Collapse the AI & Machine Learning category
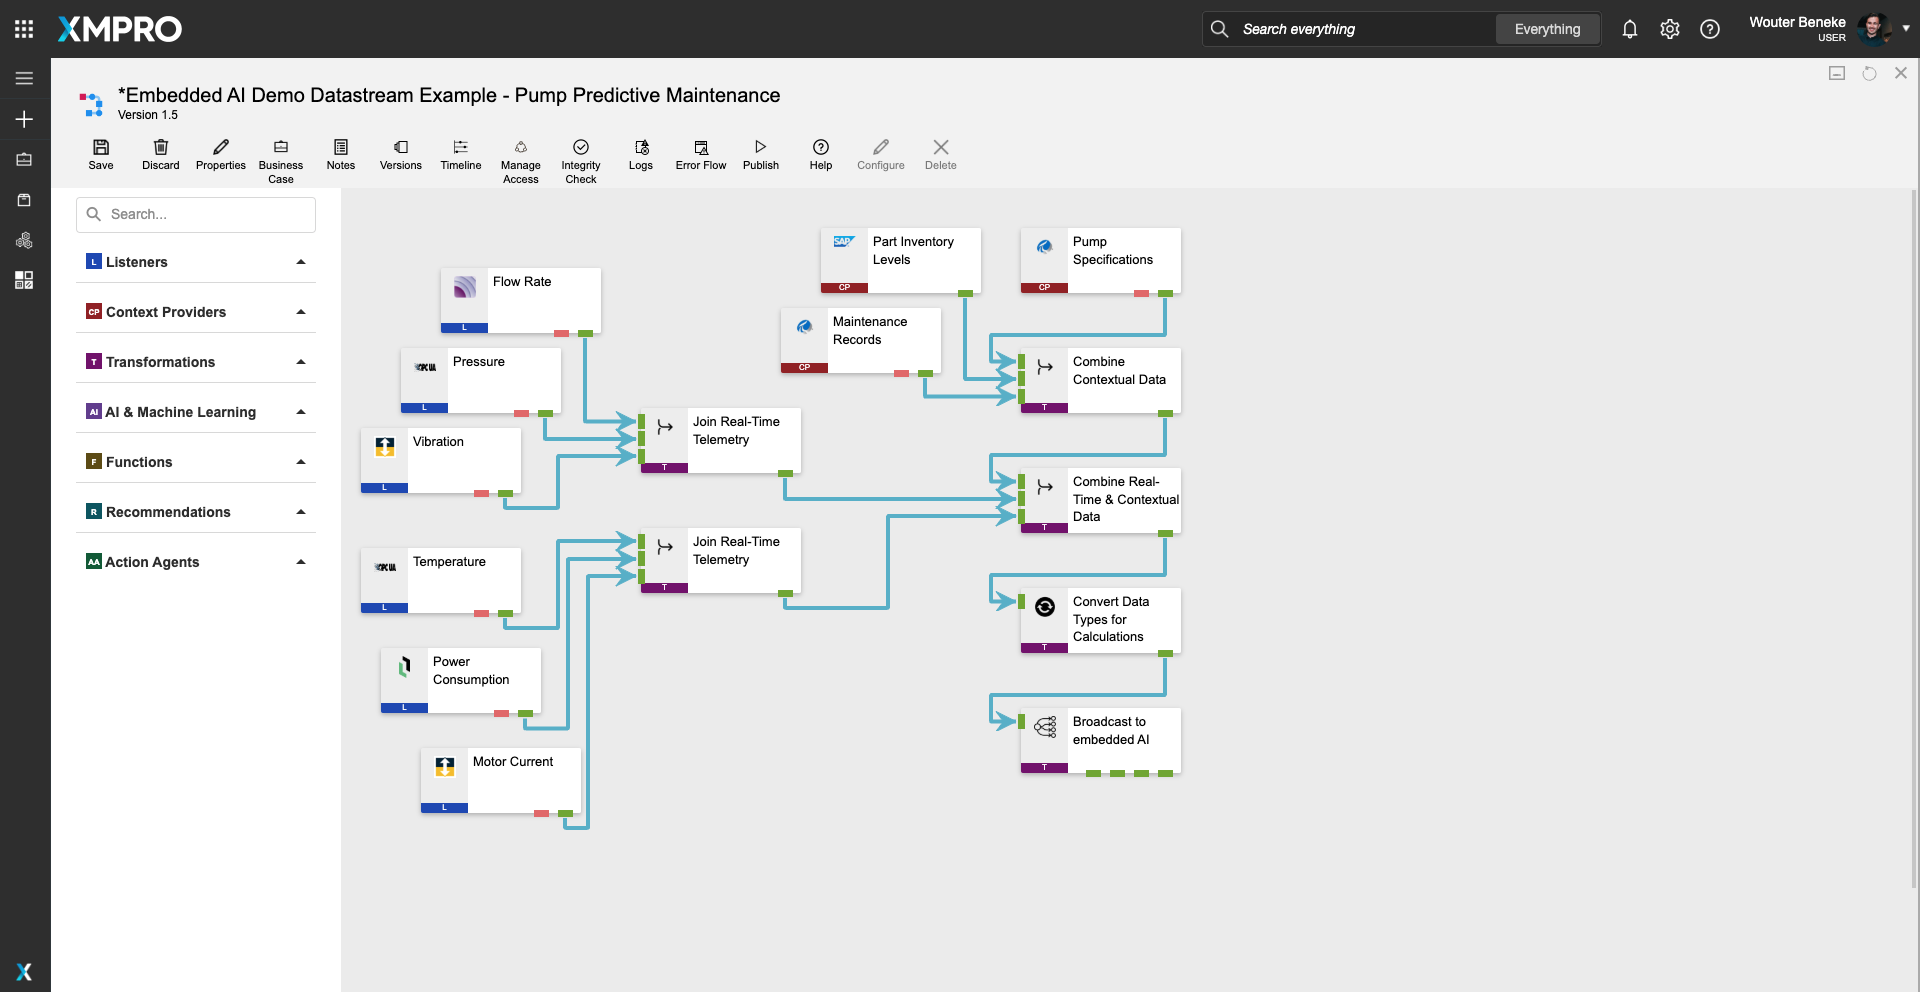 click(x=301, y=412)
